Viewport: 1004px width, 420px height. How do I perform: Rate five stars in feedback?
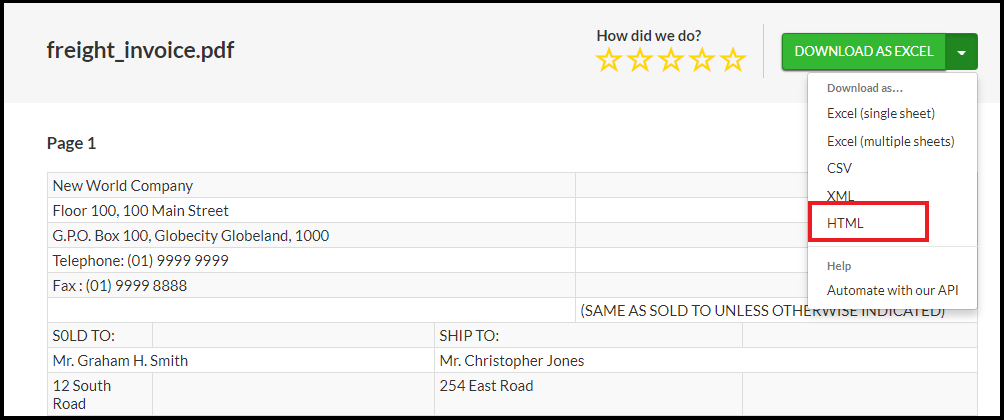tap(734, 60)
